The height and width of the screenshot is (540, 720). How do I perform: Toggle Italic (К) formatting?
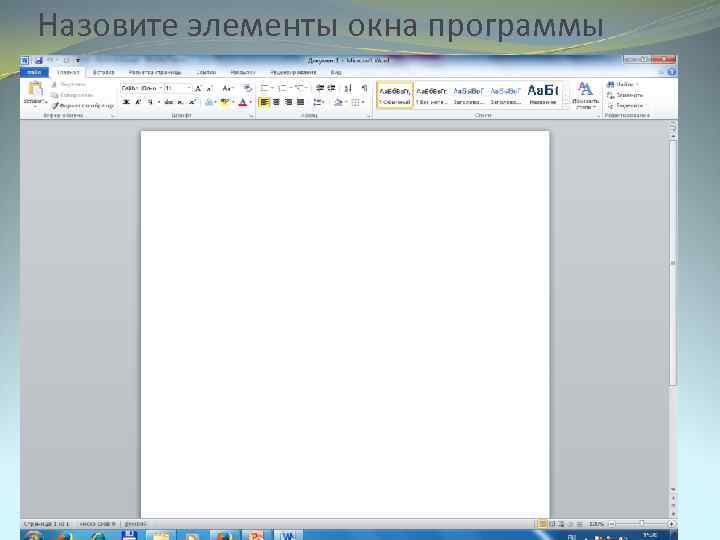pyautogui.click(x=138, y=102)
